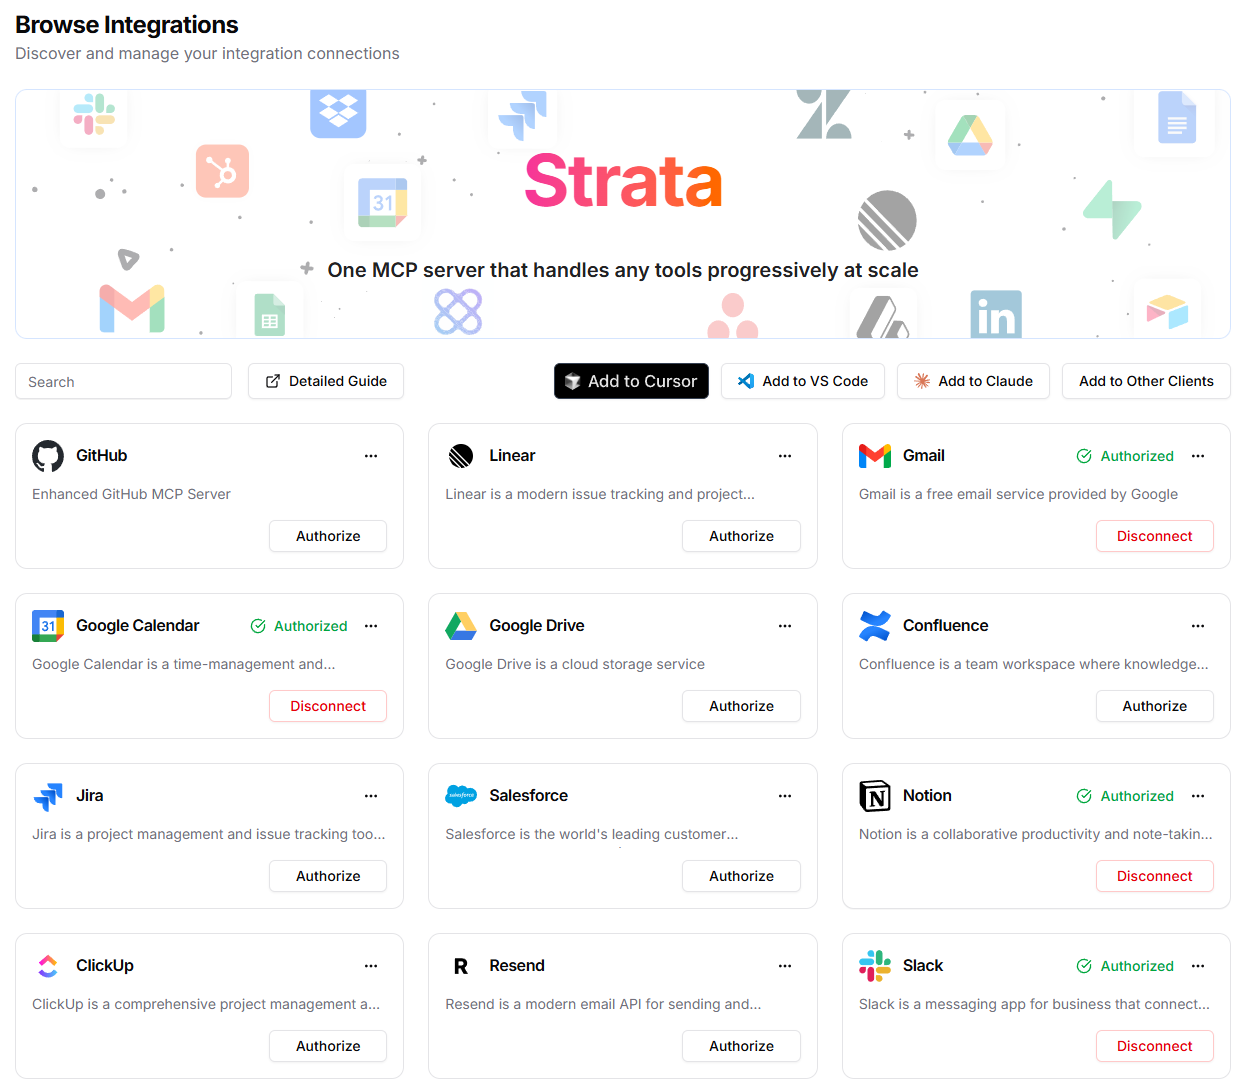Image resolution: width=1242 pixels, height=1090 pixels.
Task: Click the GitHub logo icon
Action: click(x=48, y=456)
